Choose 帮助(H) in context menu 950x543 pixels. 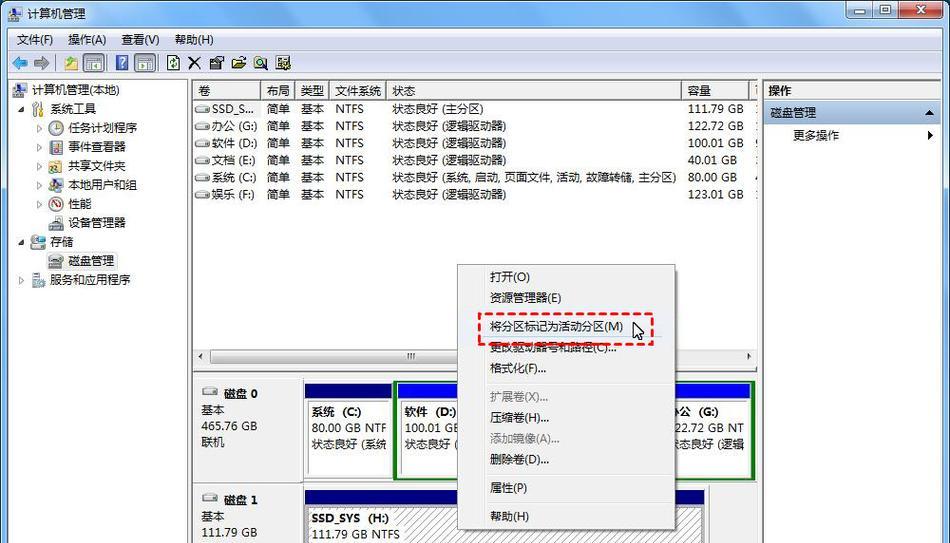click(x=566, y=516)
